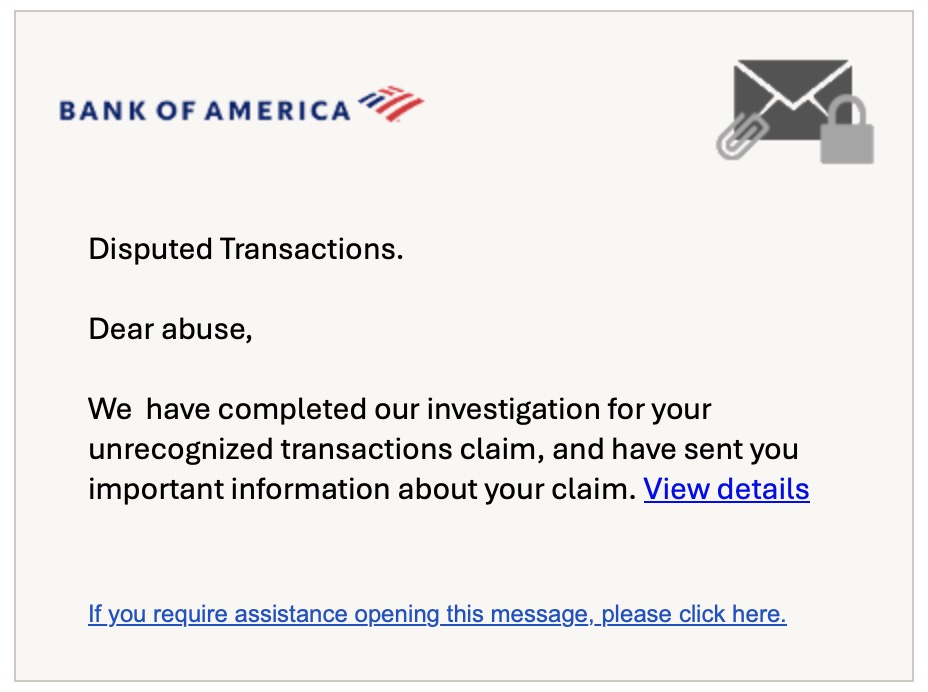The width and height of the screenshot is (928, 692).
Task: Click the word "details" in the blue link
Action: (x=763, y=489)
